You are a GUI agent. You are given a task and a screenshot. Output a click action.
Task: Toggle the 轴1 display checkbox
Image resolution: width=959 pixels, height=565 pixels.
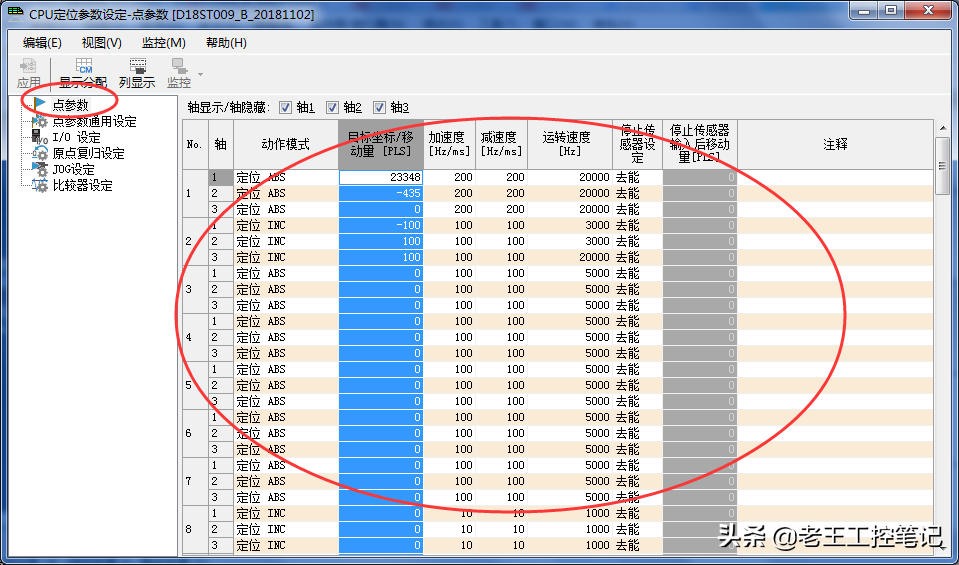tap(285, 108)
